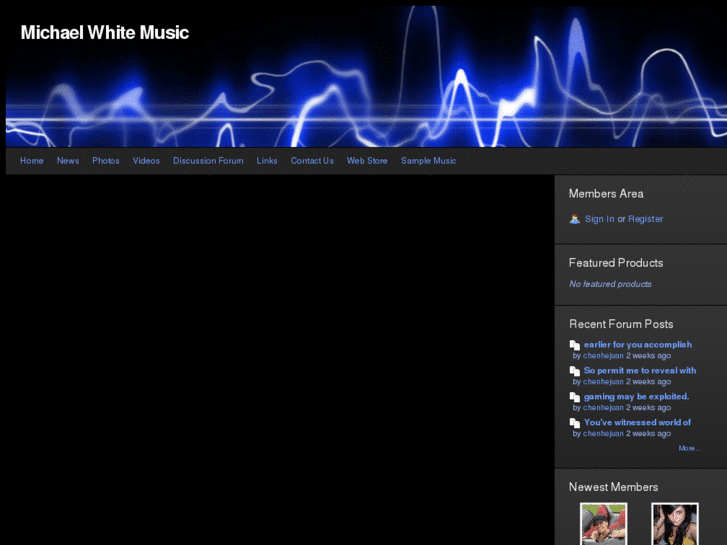The width and height of the screenshot is (727, 545).
Task: Open post 'gaming may be exploited.'
Action: click(x=637, y=397)
